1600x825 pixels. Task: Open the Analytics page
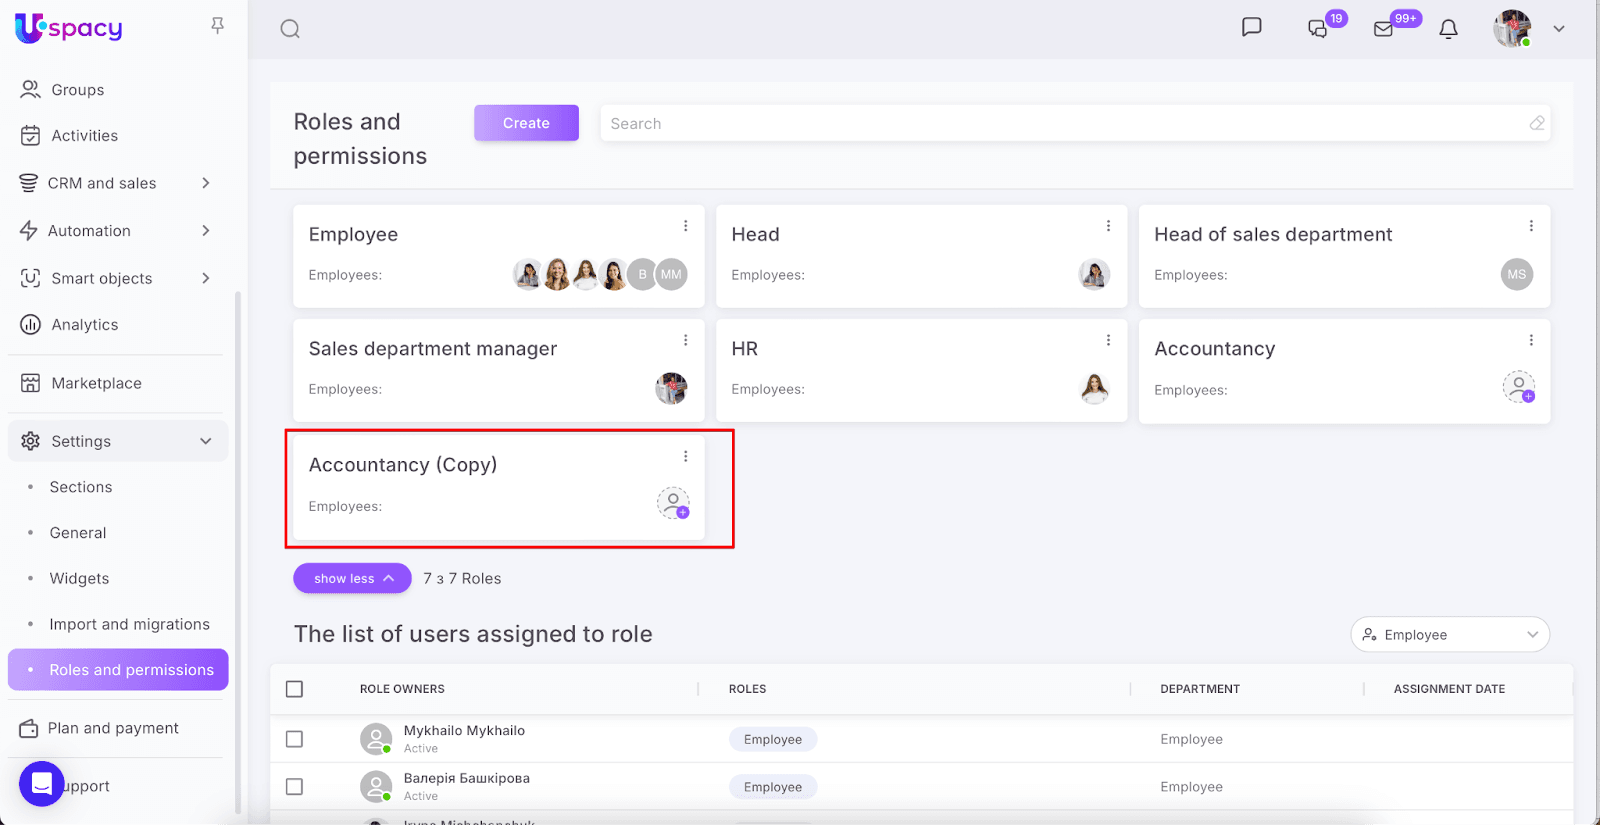tap(84, 325)
